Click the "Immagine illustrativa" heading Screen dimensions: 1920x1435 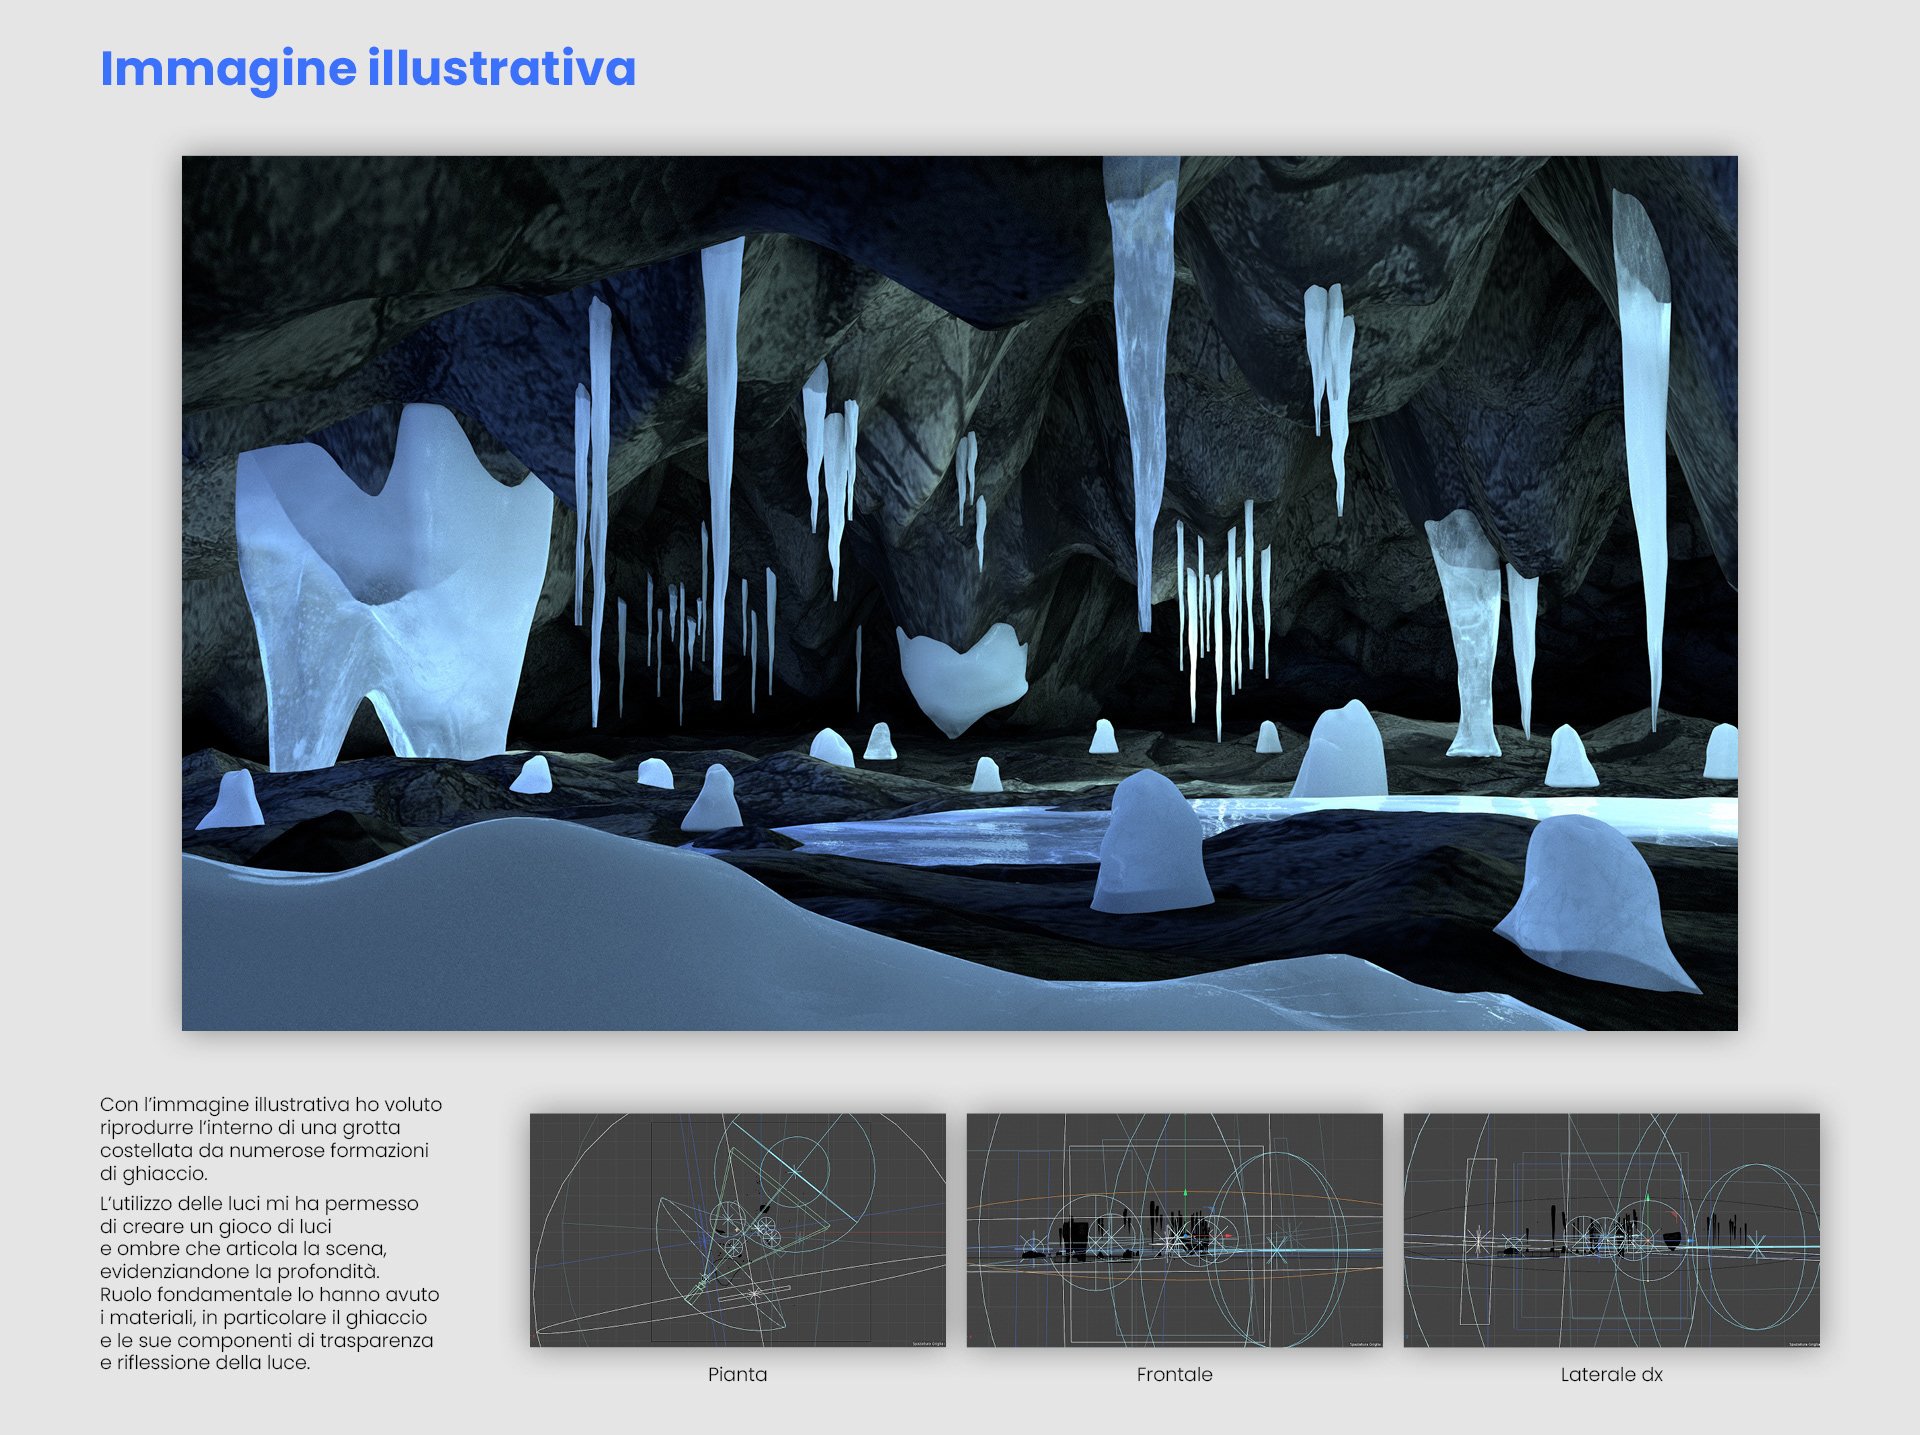pyautogui.click(x=367, y=69)
